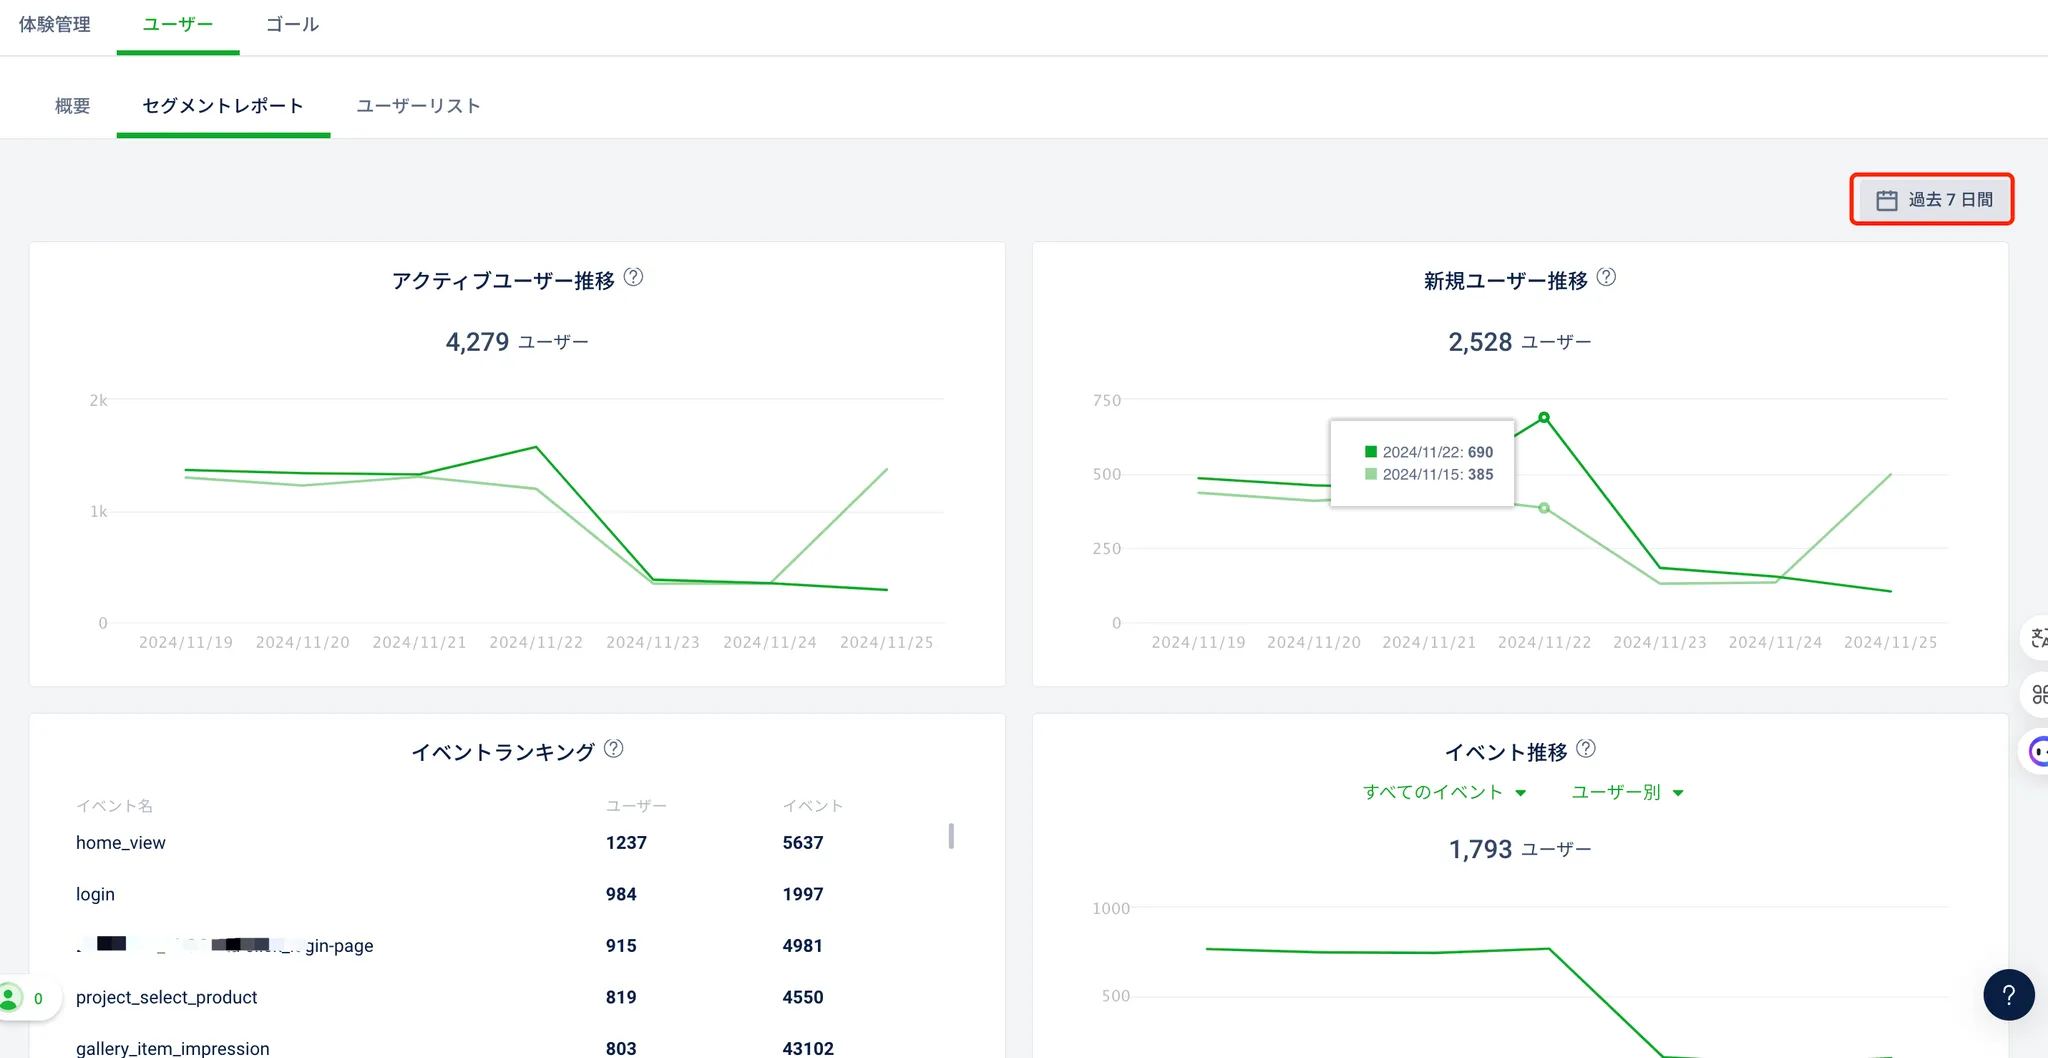Click help icon beside イベント推移 title
Image resolution: width=2048 pixels, height=1058 pixels.
point(1586,748)
